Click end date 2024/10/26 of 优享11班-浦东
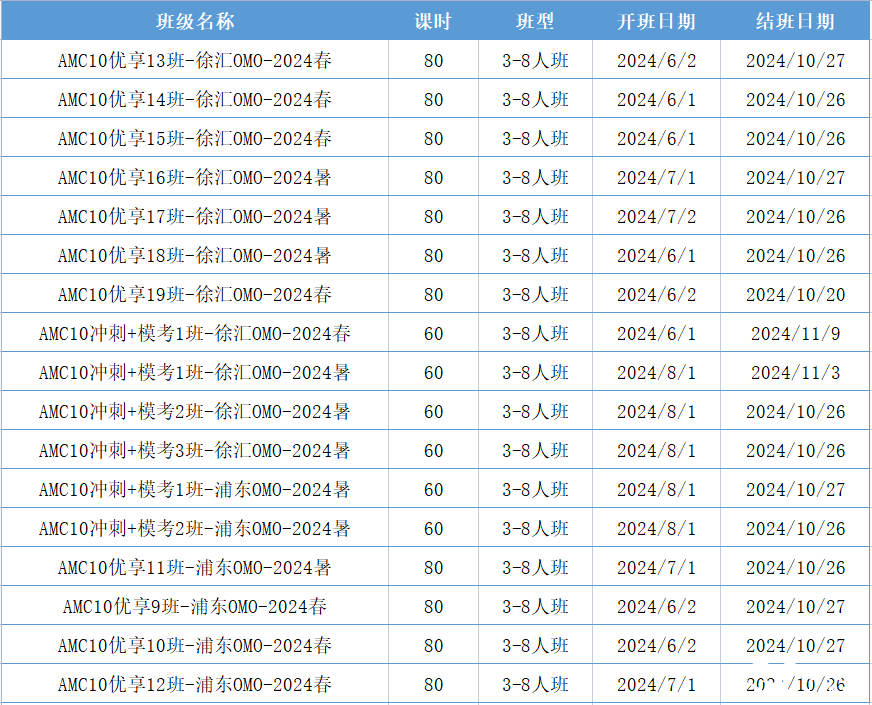The image size is (872, 705). pyautogui.click(x=795, y=567)
